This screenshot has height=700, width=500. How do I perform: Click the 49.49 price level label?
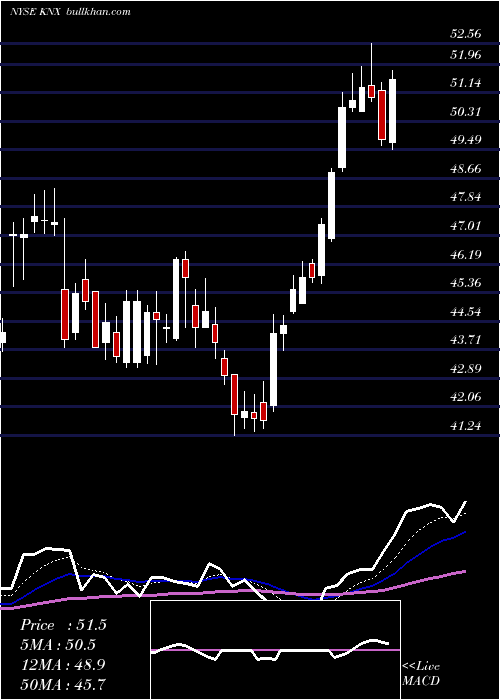[x=466, y=140]
